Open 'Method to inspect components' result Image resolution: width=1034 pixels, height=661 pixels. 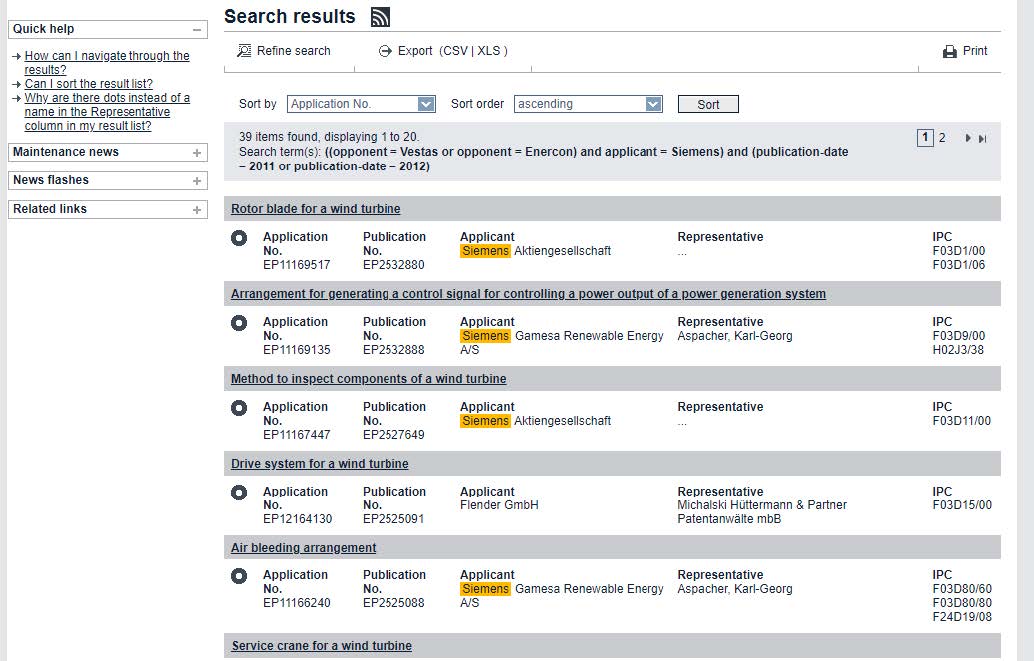(x=369, y=379)
